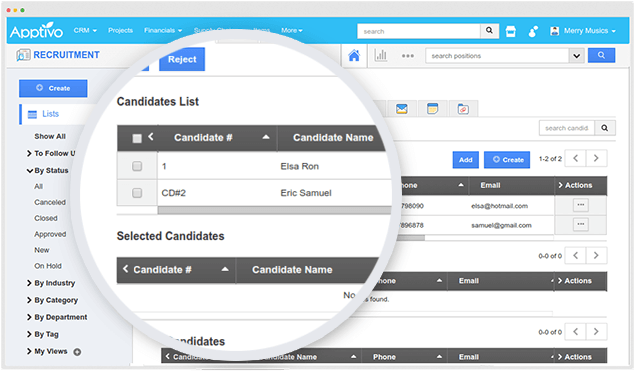Open the contacts icon beside the store
The height and width of the screenshot is (371, 635).
(x=533, y=31)
